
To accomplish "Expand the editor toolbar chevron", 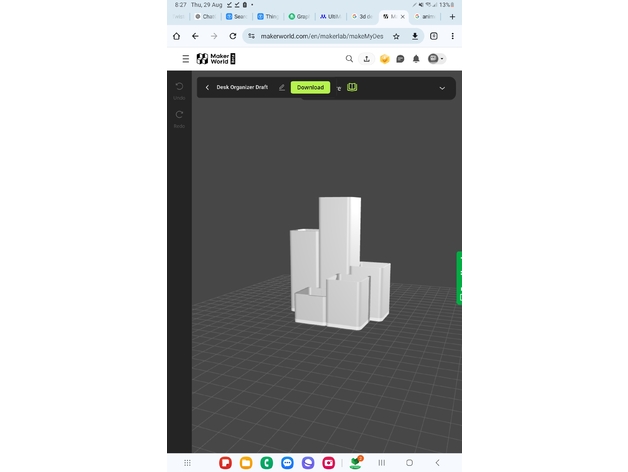I will click(x=442, y=88).
